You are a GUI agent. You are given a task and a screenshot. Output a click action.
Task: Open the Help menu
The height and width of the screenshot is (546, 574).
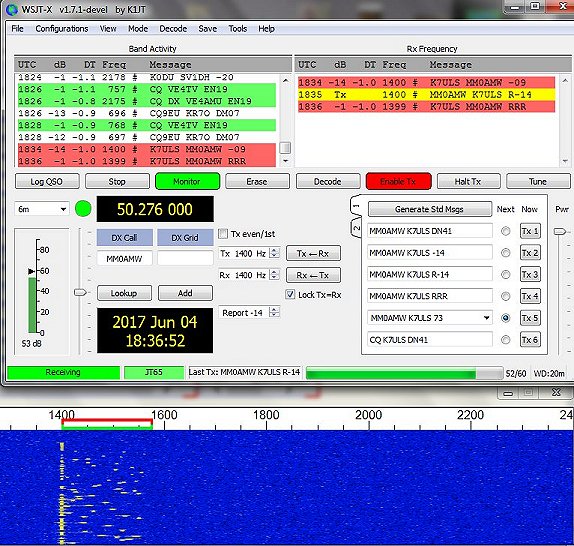pyautogui.click(x=266, y=29)
